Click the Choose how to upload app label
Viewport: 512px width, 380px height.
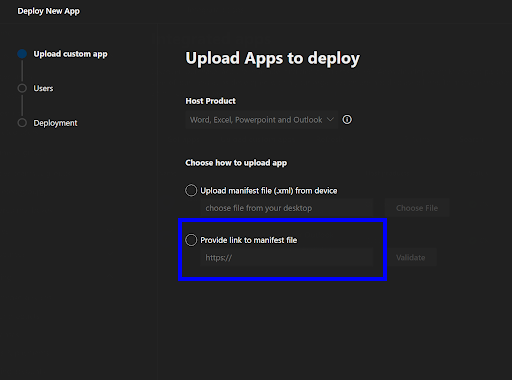tap(236, 163)
